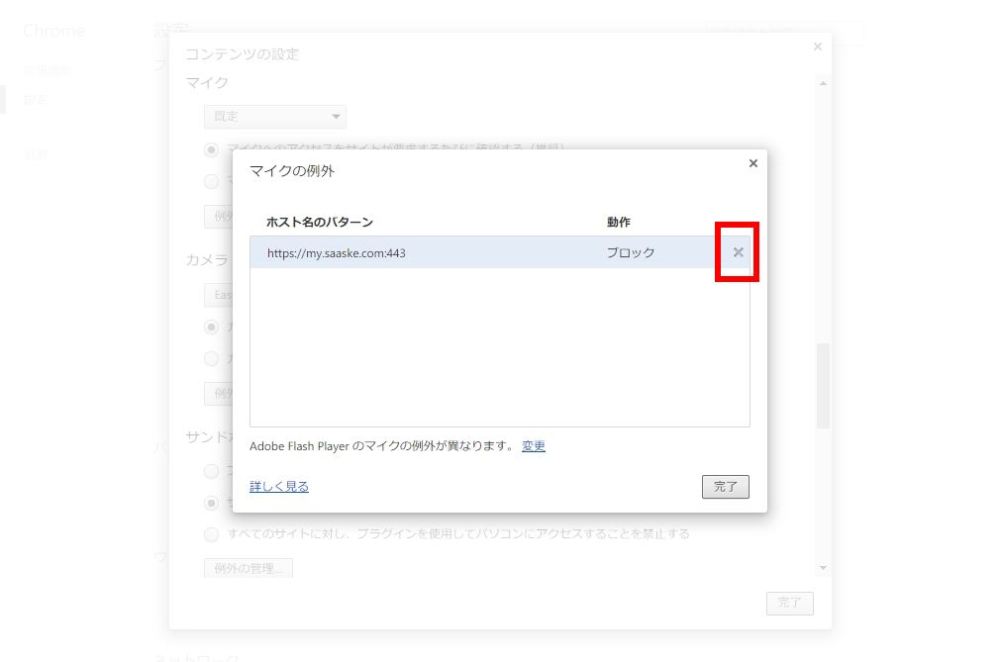Click the ホスト名のパターン column header
1000x662 pixels.
click(320, 222)
